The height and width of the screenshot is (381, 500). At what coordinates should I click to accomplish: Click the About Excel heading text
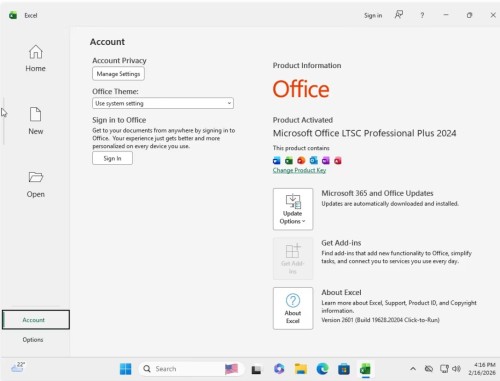pyautogui.click(x=341, y=292)
